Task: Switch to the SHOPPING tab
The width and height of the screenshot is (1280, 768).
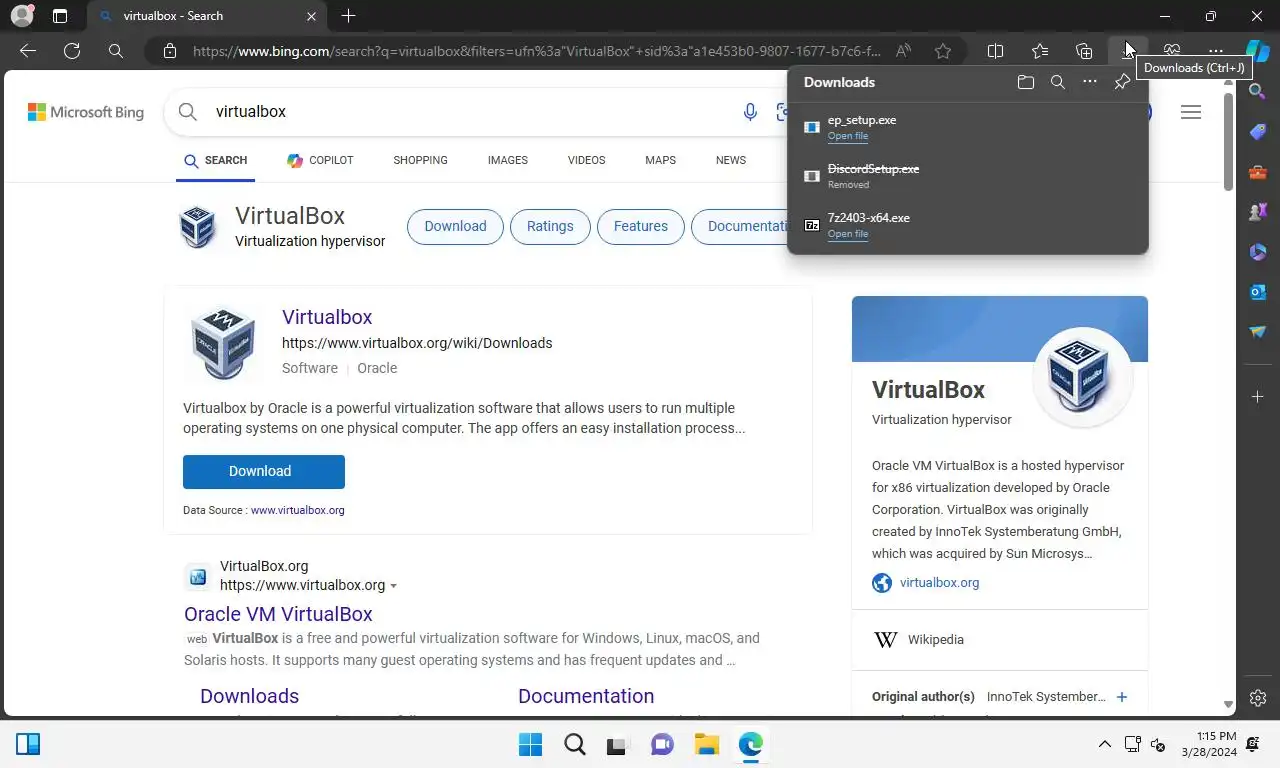Action: click(420, 160)
